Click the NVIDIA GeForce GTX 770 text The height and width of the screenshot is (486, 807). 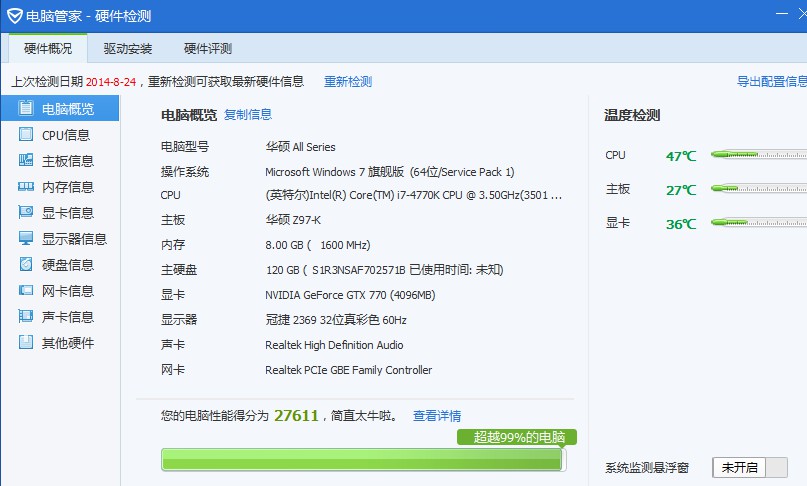[x=350, y=295]
